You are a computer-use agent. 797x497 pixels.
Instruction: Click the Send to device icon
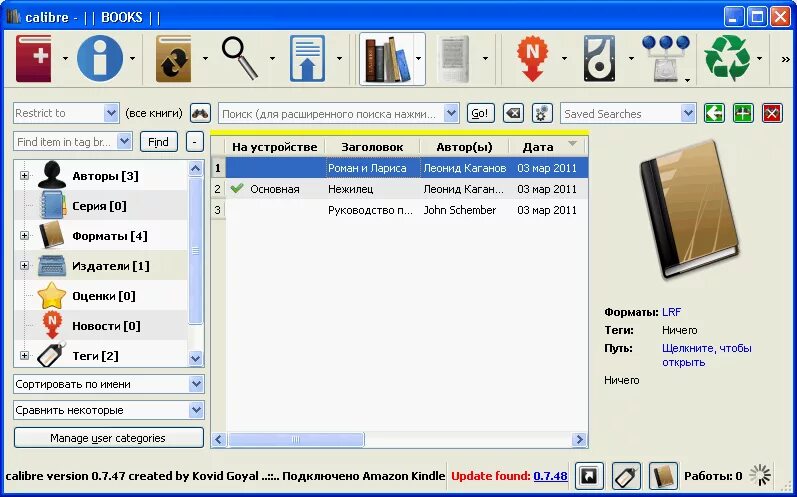[x=308, y=58]
